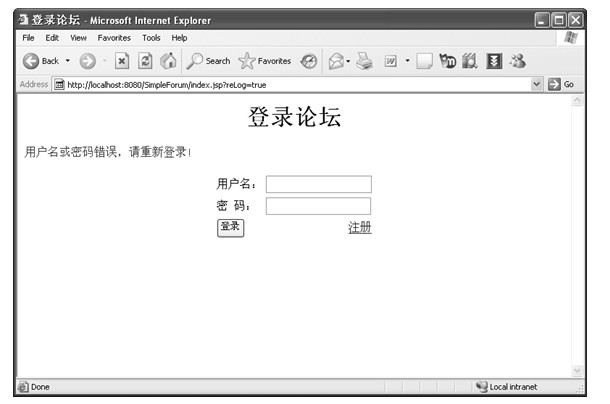
Task: Open the Edit menu
Action: pos(52,38)
